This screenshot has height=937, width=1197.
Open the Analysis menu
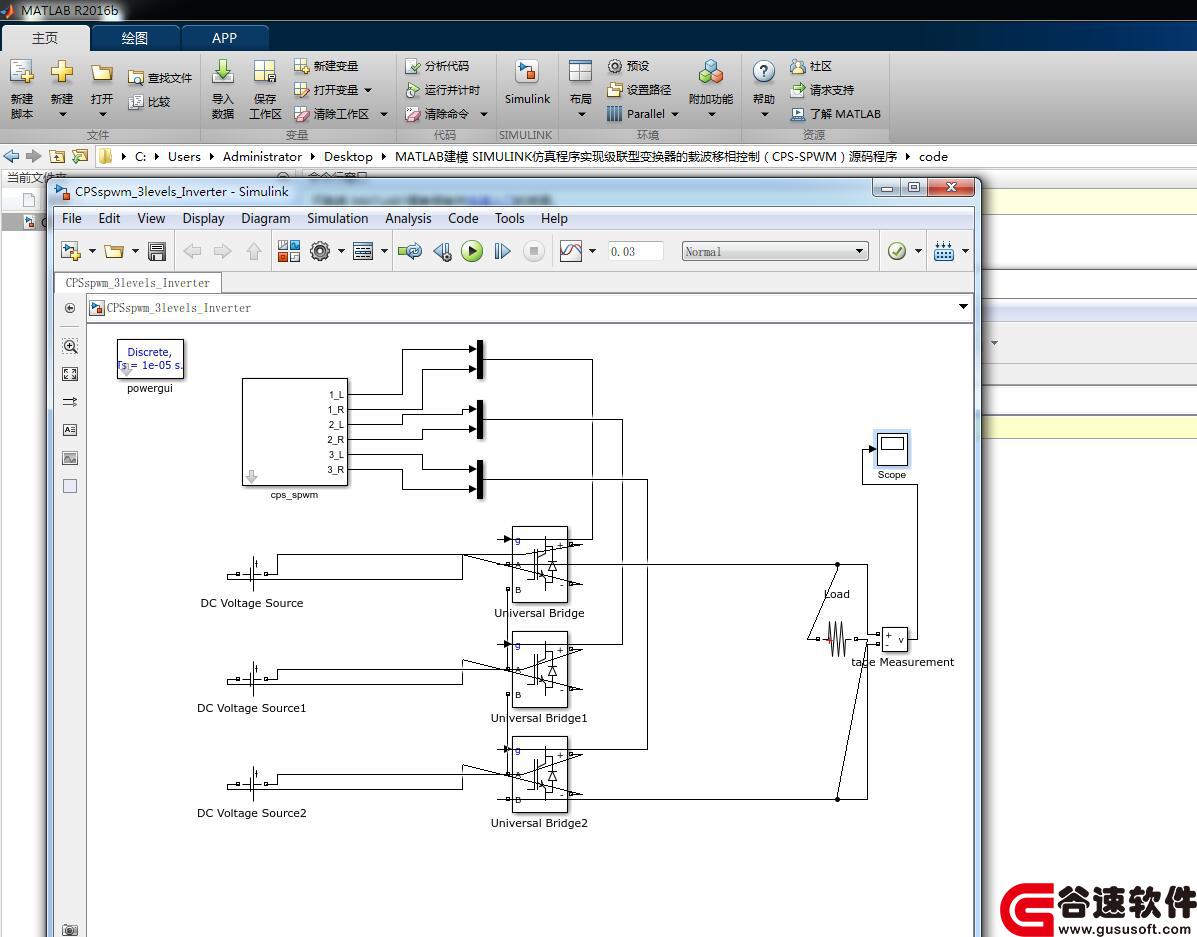coord(408,218)
